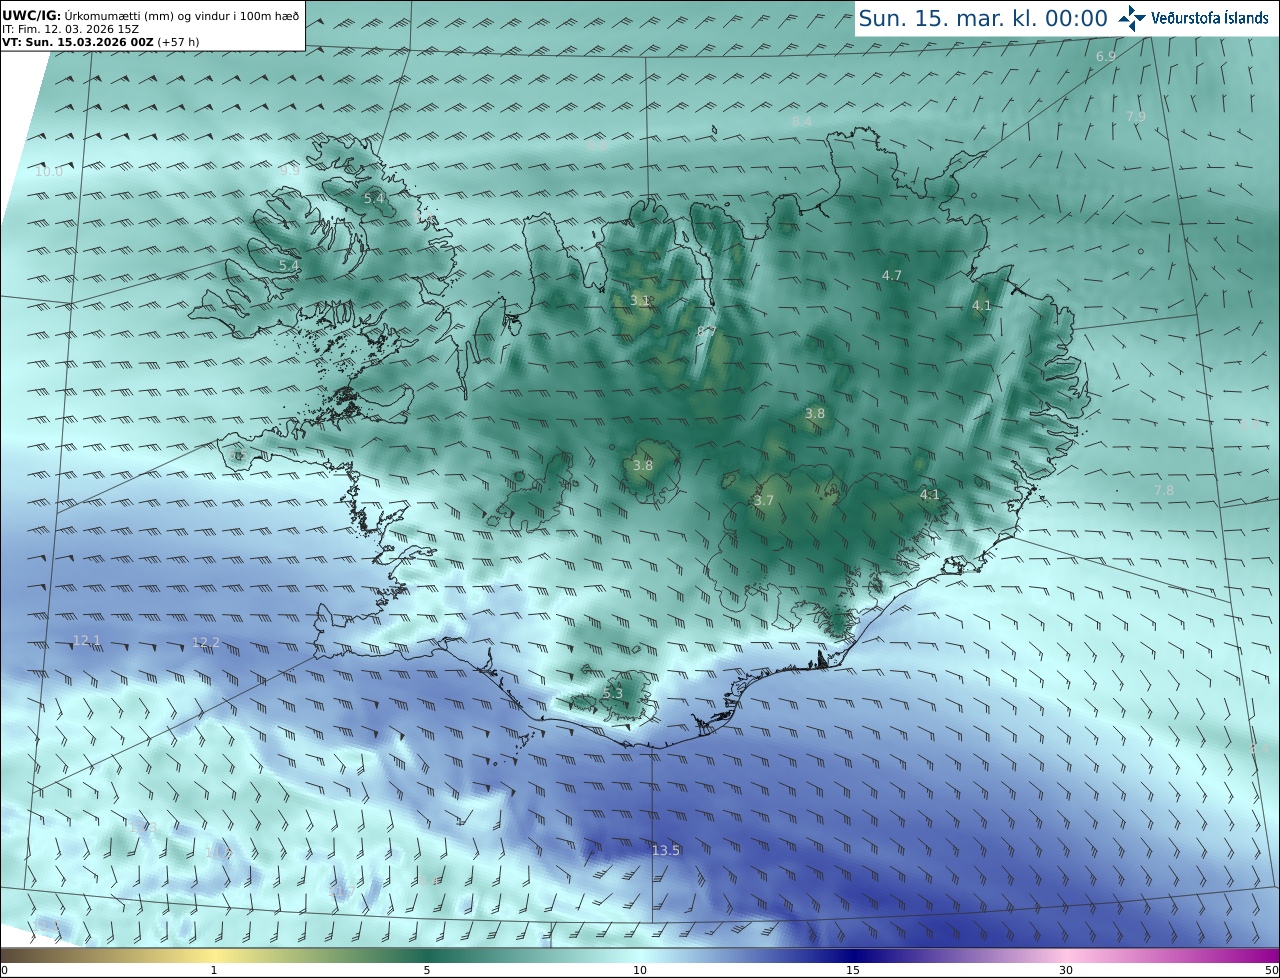Click the 'IT: Fim. 12. 03. 2026 15Z' line
The image size is (1280, 978).
coord(70,29)
